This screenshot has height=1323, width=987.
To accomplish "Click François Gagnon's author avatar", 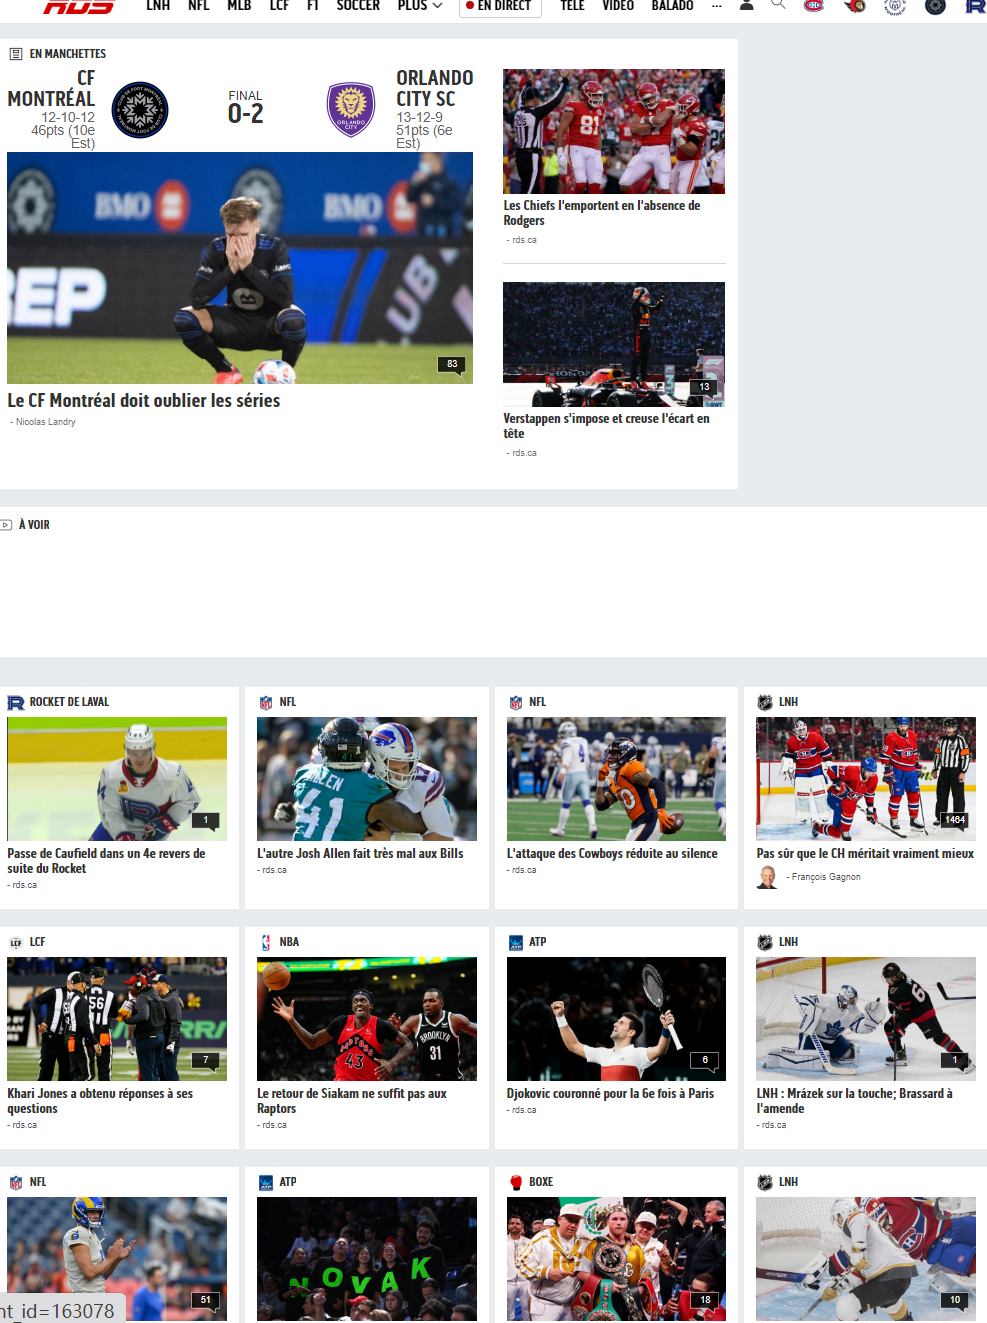I will coord(767,877).
